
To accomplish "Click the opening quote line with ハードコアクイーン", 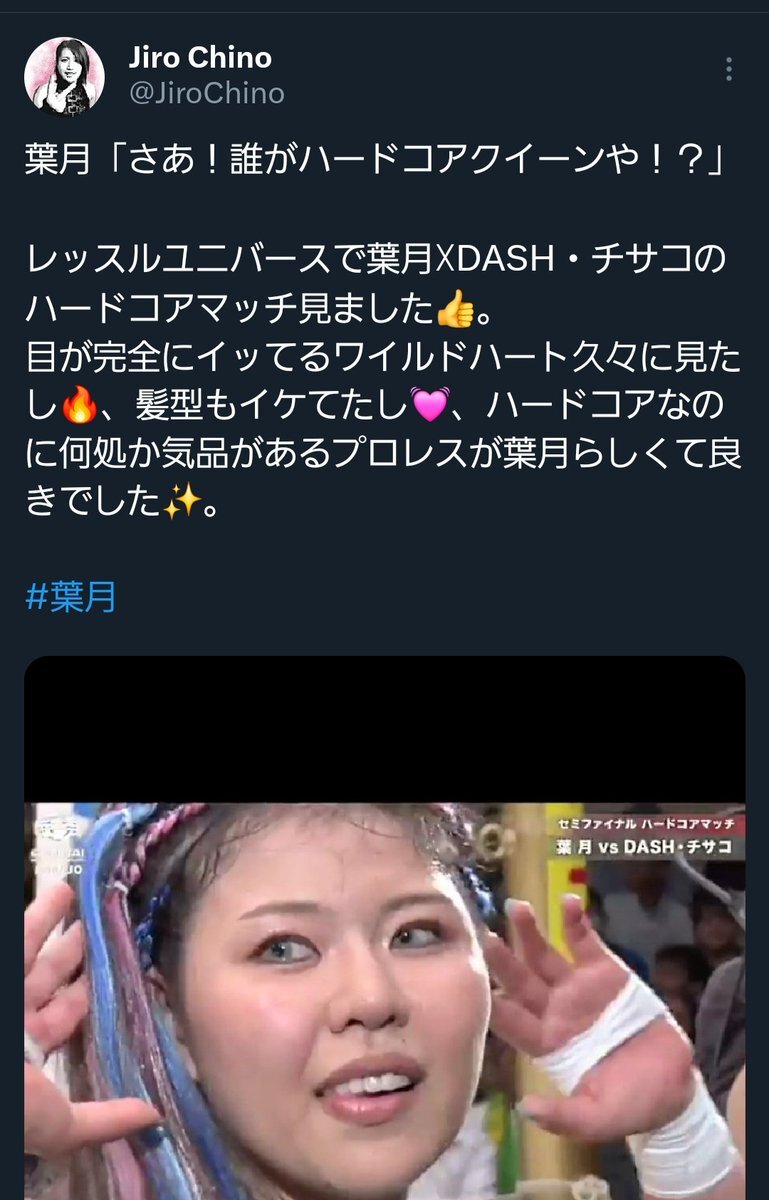I will pos(374,160).
